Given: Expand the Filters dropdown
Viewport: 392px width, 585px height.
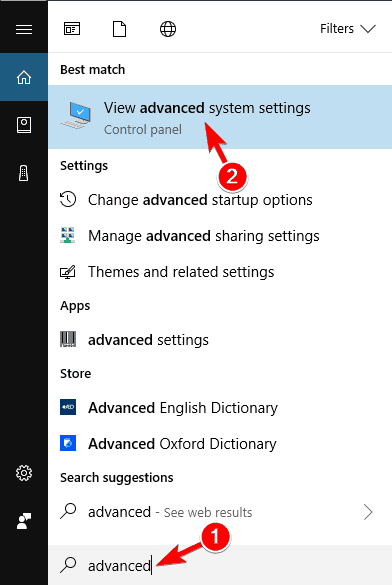Looking at the screenshot, I should [x=348, y=29].
